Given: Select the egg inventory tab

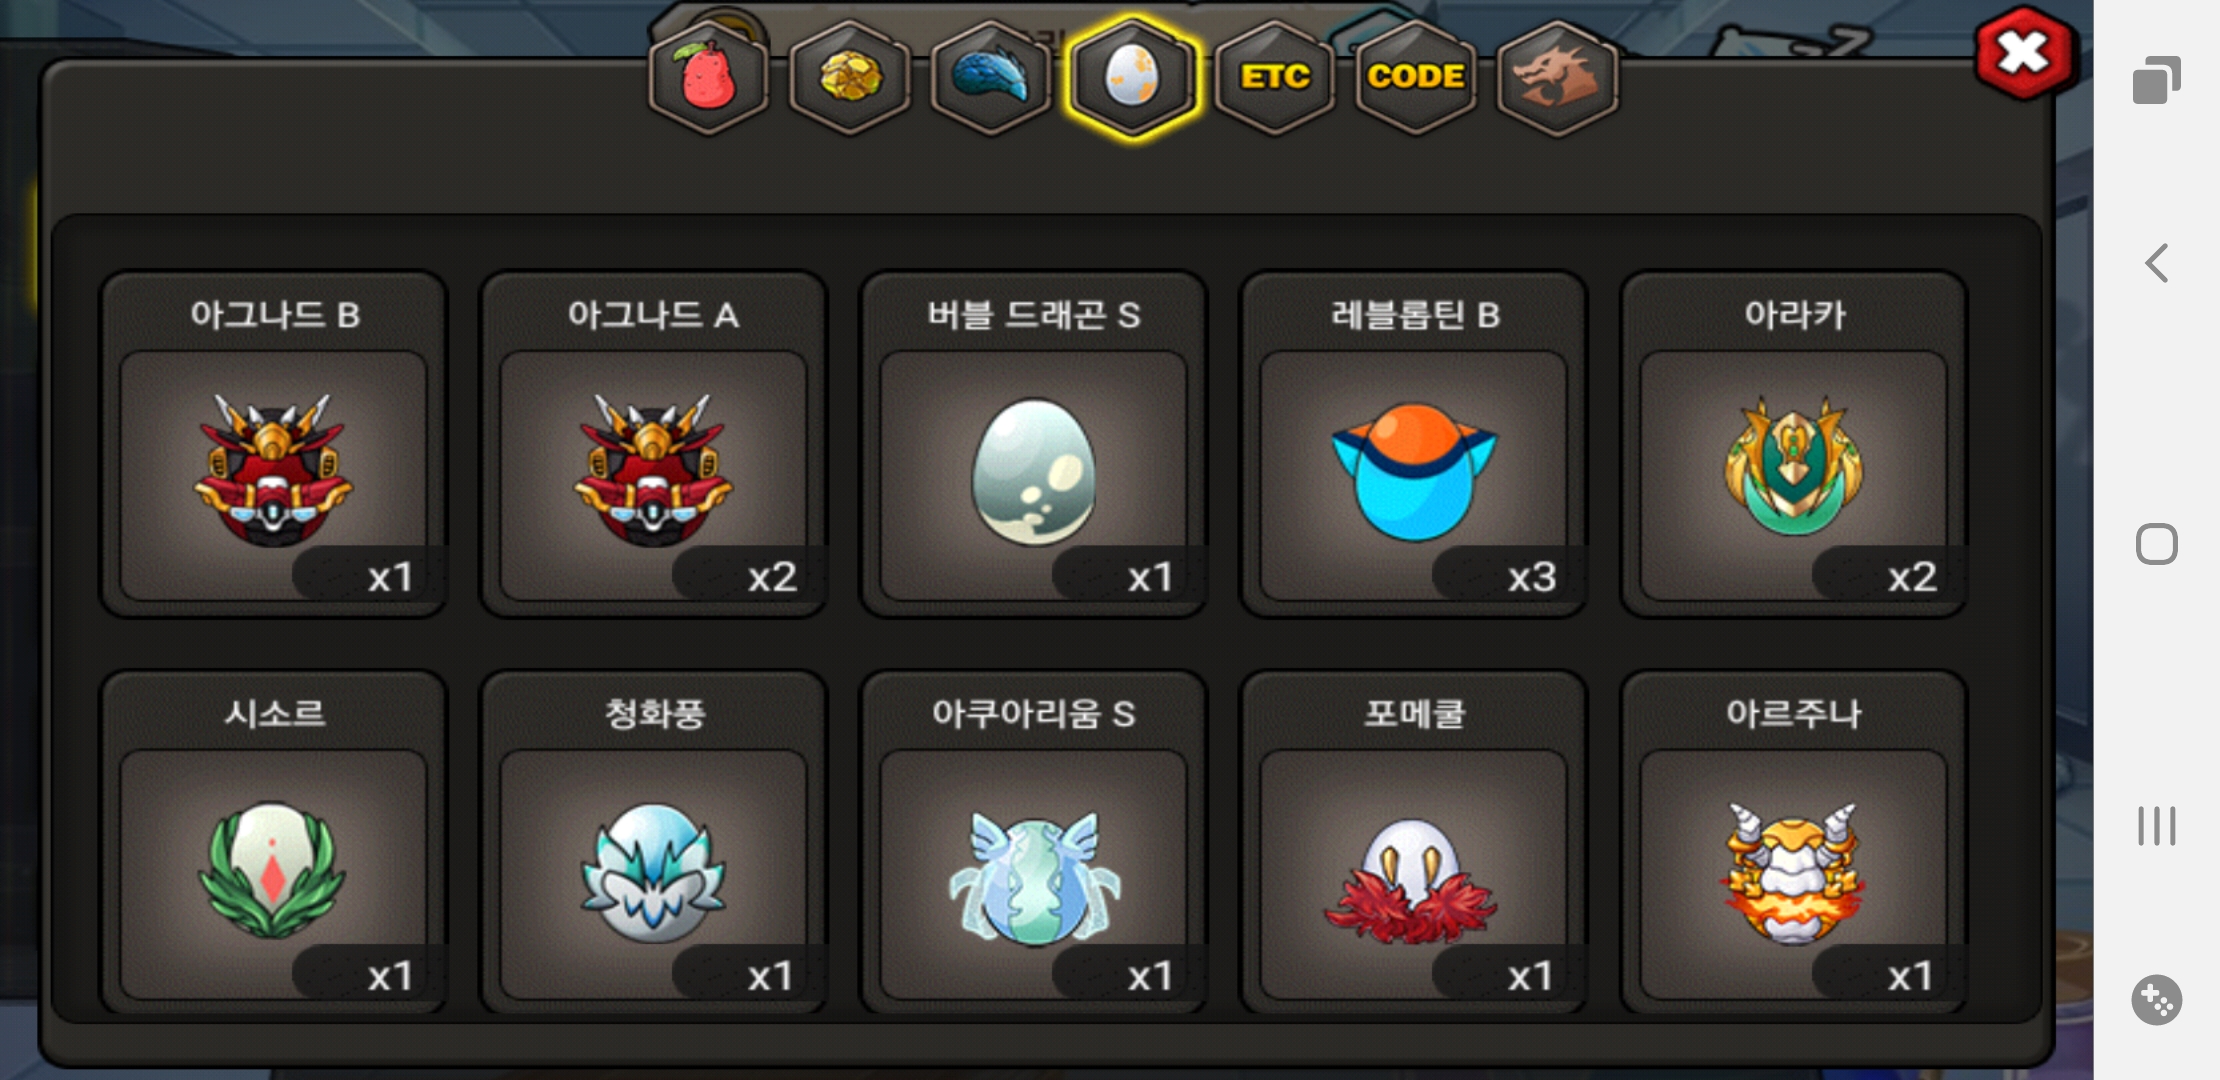Looking at the screenshot, I should 1132,77.
